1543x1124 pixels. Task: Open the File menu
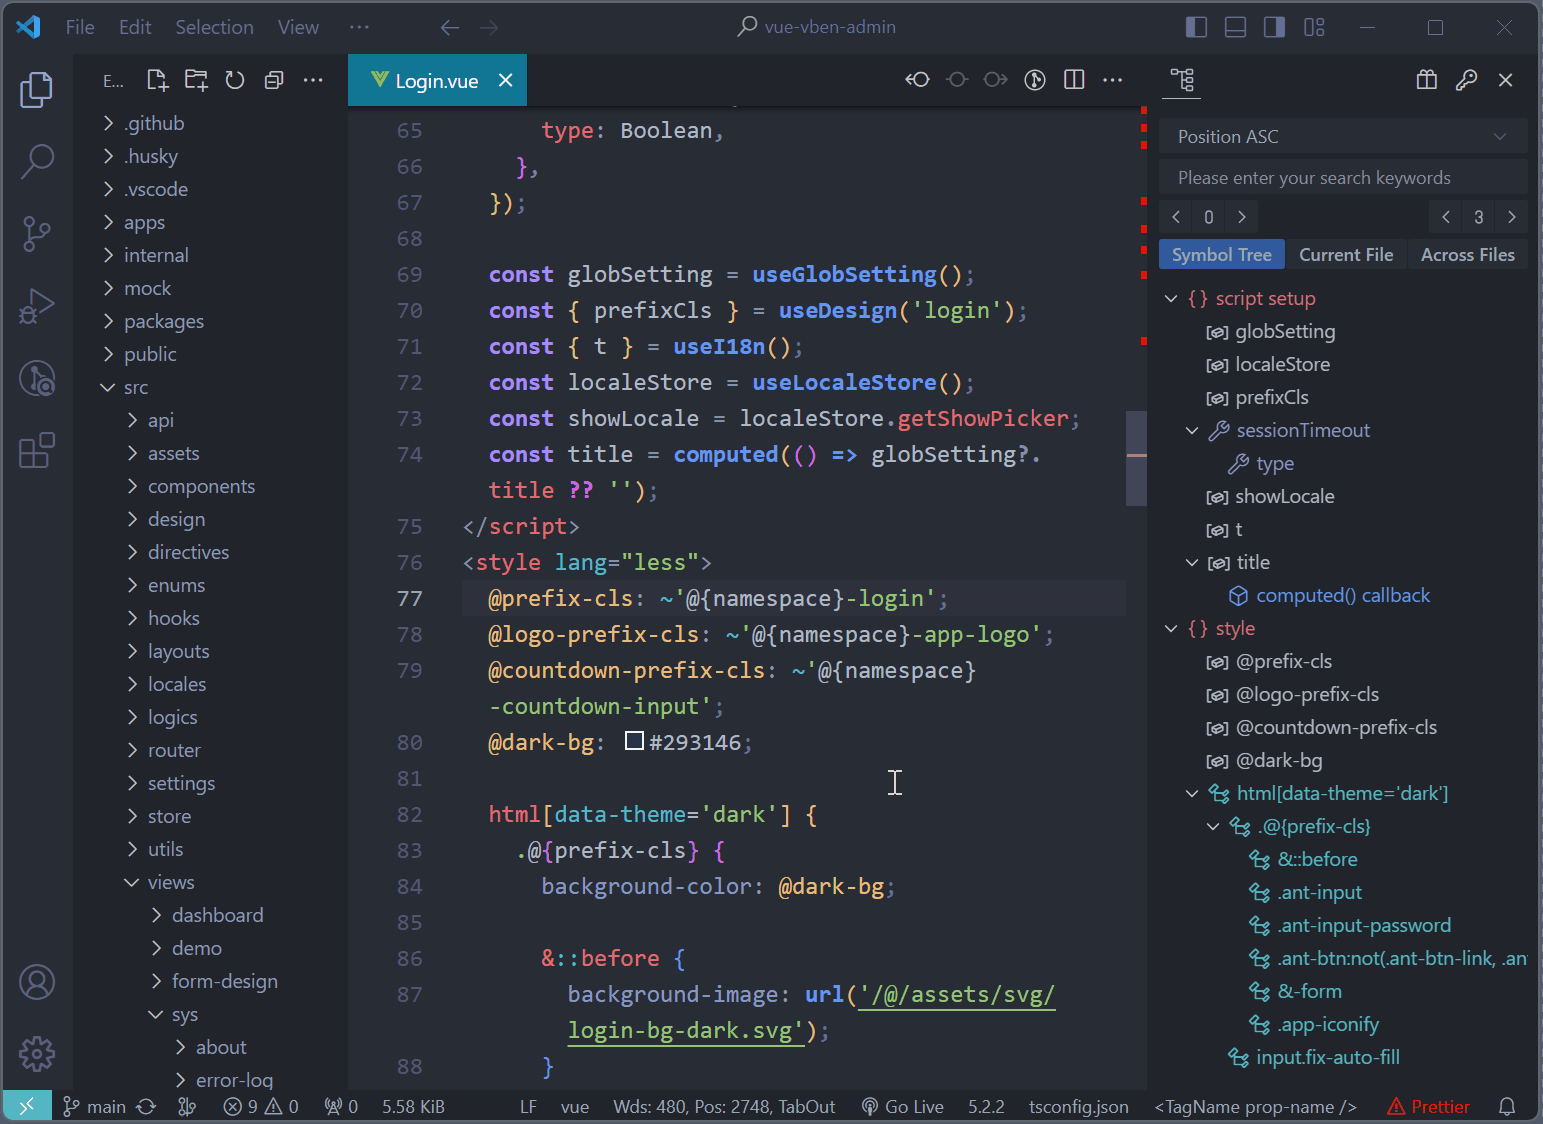(x=80, y=27)
